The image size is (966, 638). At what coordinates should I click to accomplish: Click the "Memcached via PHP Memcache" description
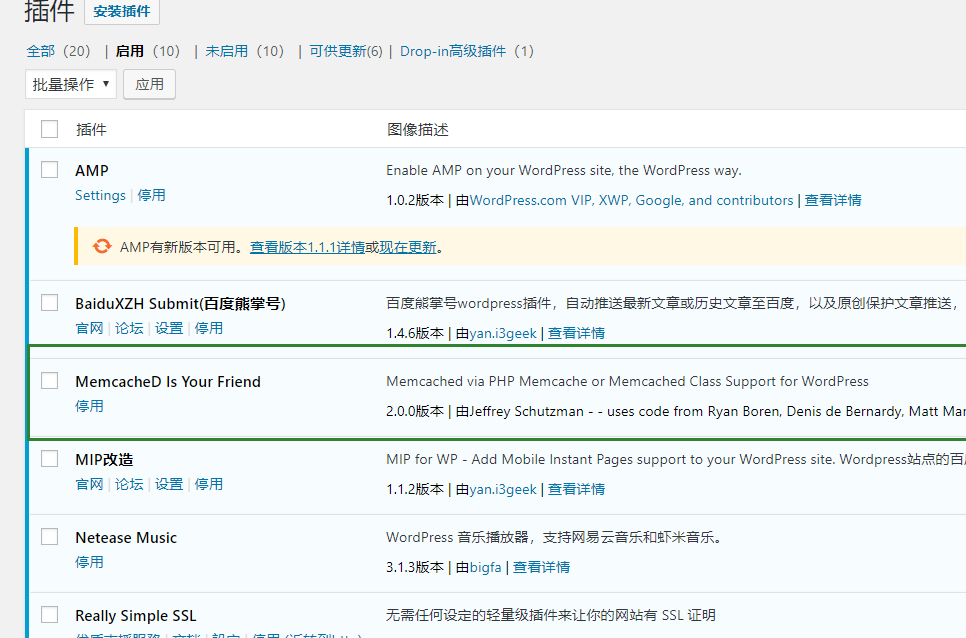[627, 381]
